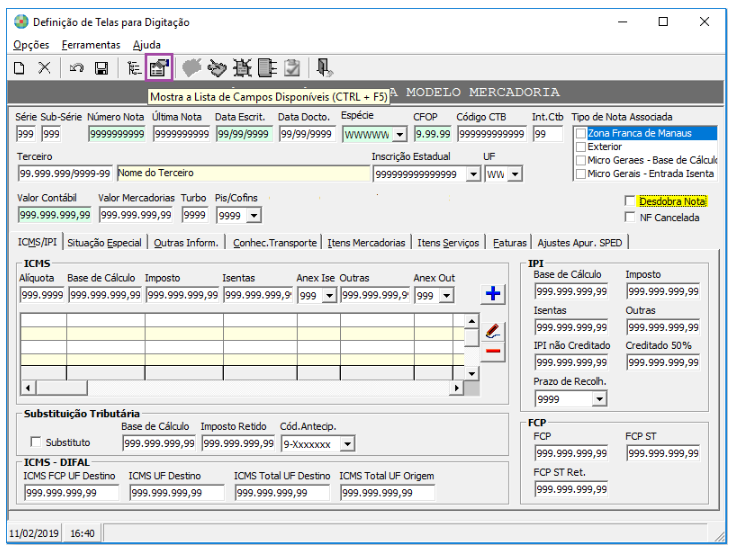
Task: Click the new blank document toolbar icon
Action: [x=19, y=68]
